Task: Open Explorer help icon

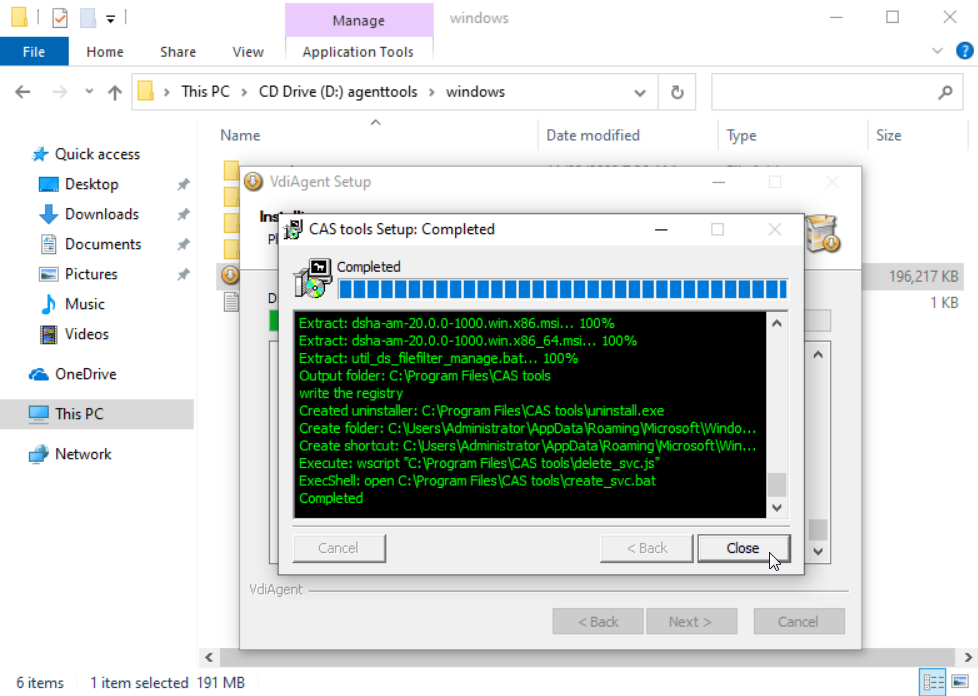Action: pos(964,51)
